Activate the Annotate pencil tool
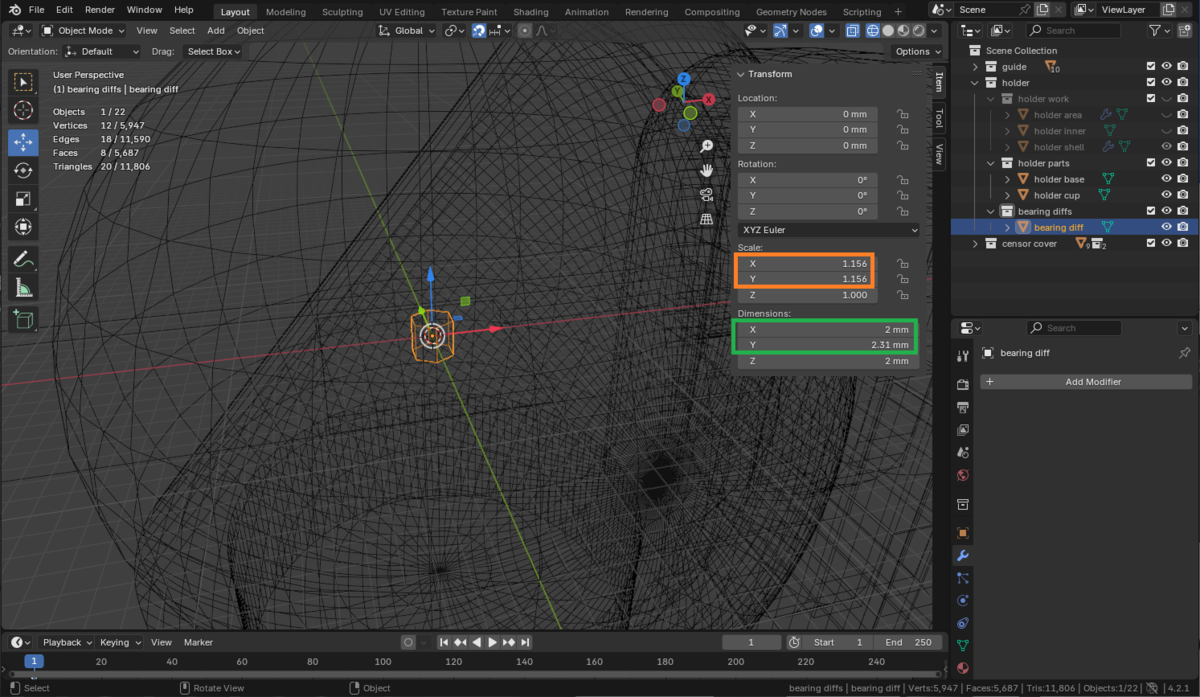This screenshot has height=697, width=1200. pos(24,259)
